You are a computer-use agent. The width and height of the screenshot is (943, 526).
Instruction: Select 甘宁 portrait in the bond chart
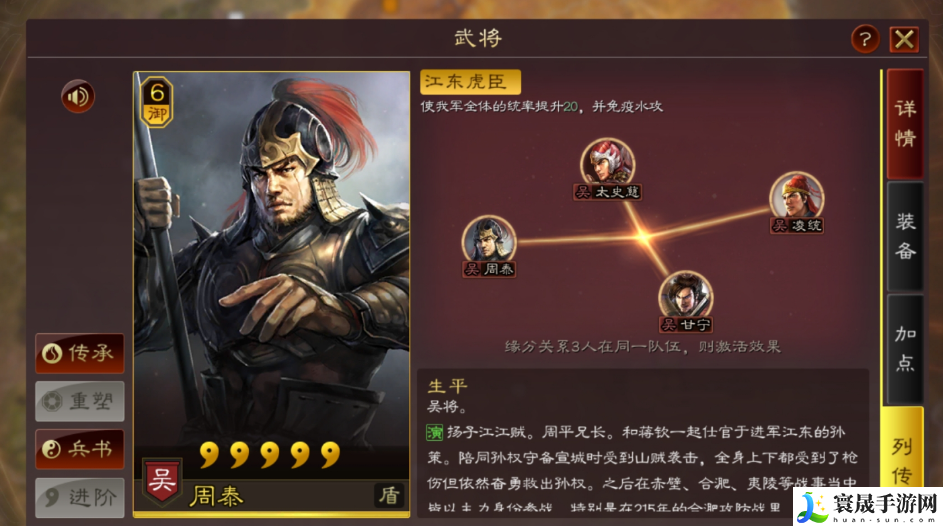point(686,296)
